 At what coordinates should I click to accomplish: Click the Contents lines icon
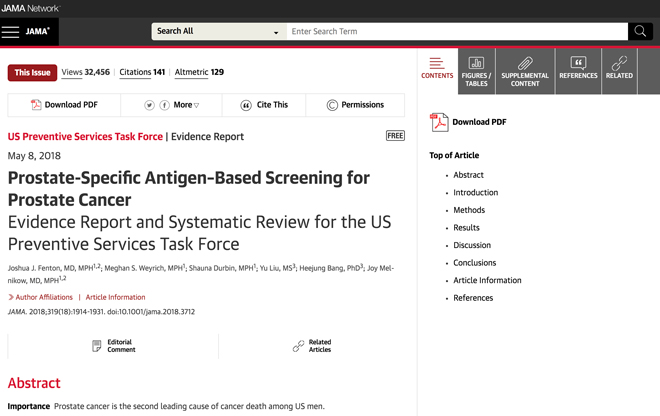click(x=437, y=63)
